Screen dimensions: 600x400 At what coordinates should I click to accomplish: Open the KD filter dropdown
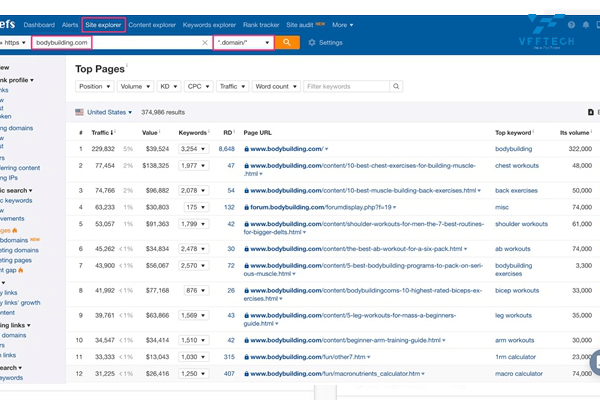click(x=169, y=87)
